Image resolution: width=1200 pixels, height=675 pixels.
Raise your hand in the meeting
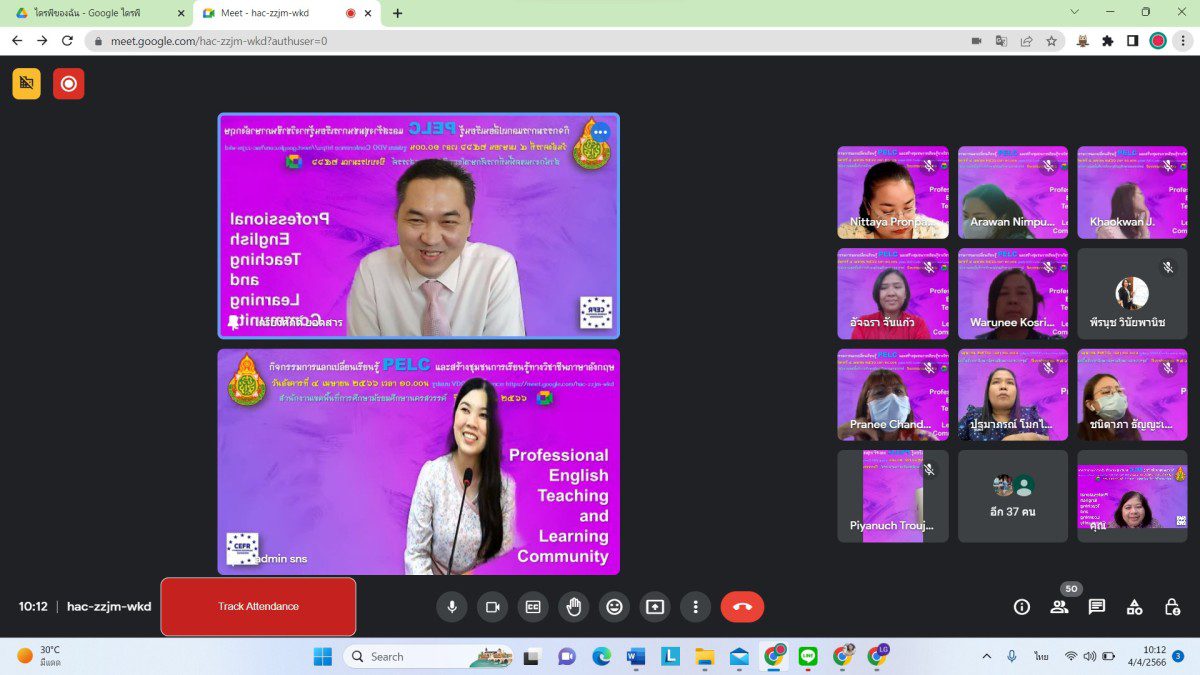[573, 606]
